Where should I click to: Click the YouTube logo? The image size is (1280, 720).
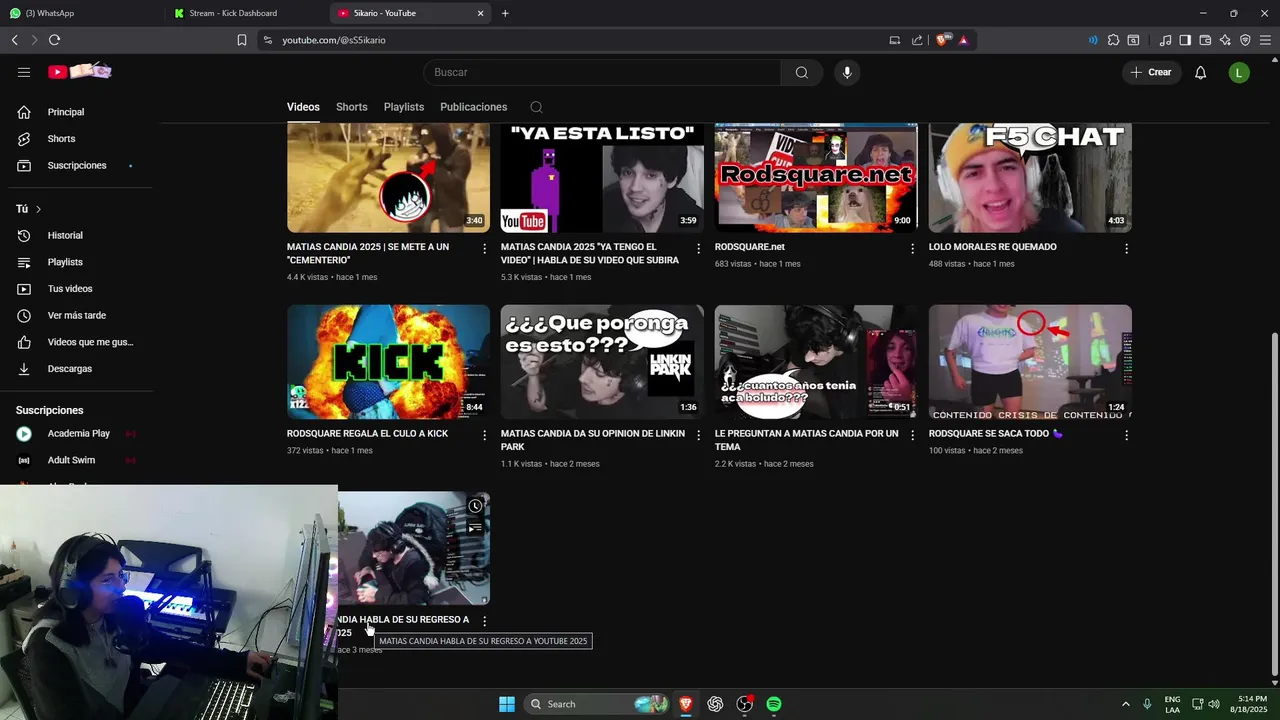[80, 72]
